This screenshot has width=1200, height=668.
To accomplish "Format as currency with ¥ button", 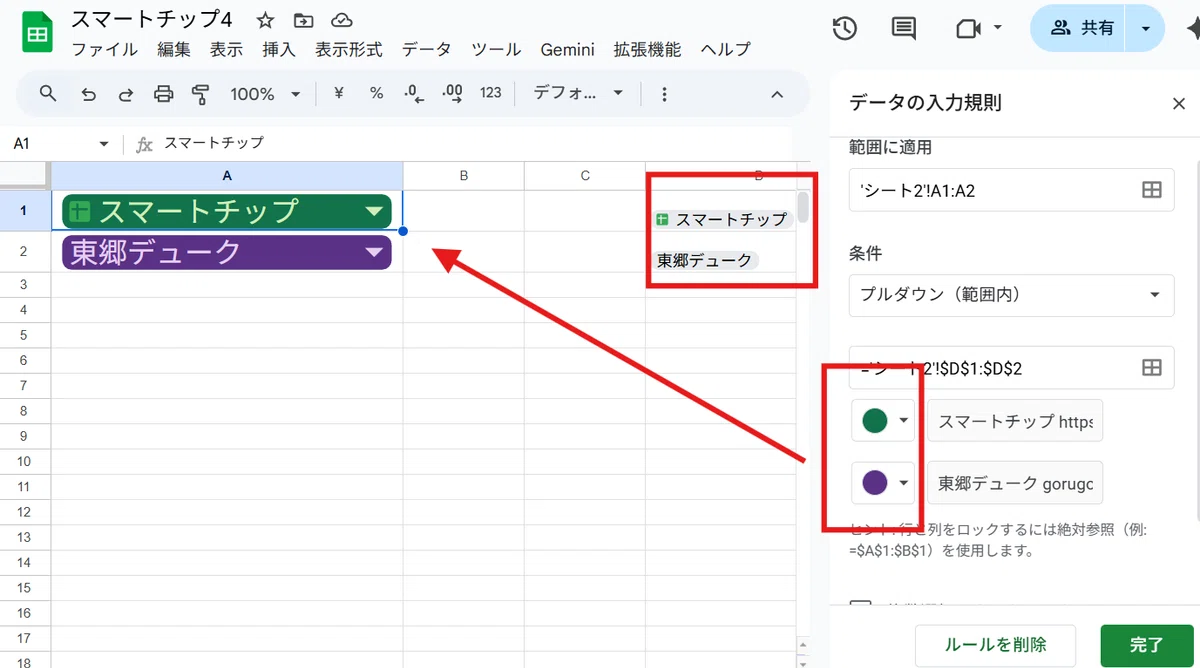I will pyautogui.click(x=338, y=93).
